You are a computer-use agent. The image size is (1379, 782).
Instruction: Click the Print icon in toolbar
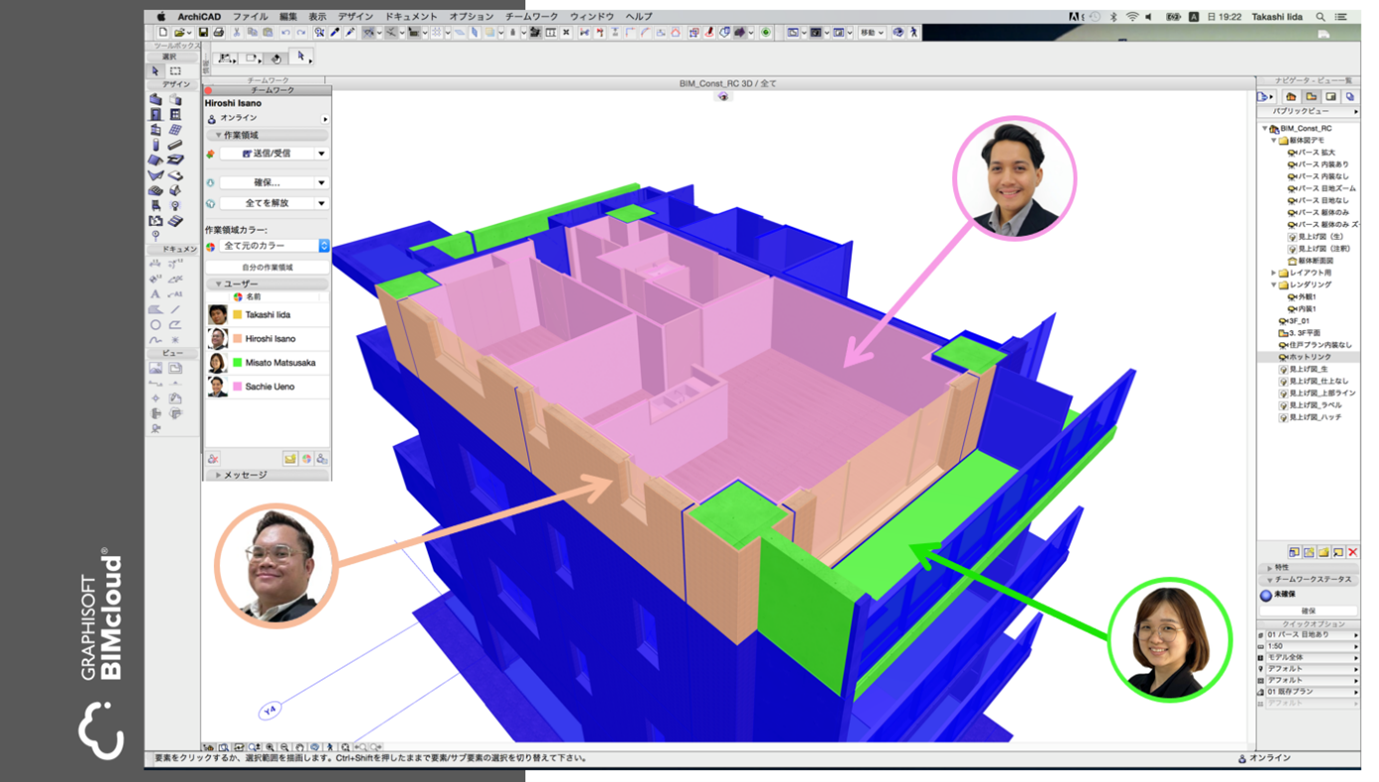point(218,33)
